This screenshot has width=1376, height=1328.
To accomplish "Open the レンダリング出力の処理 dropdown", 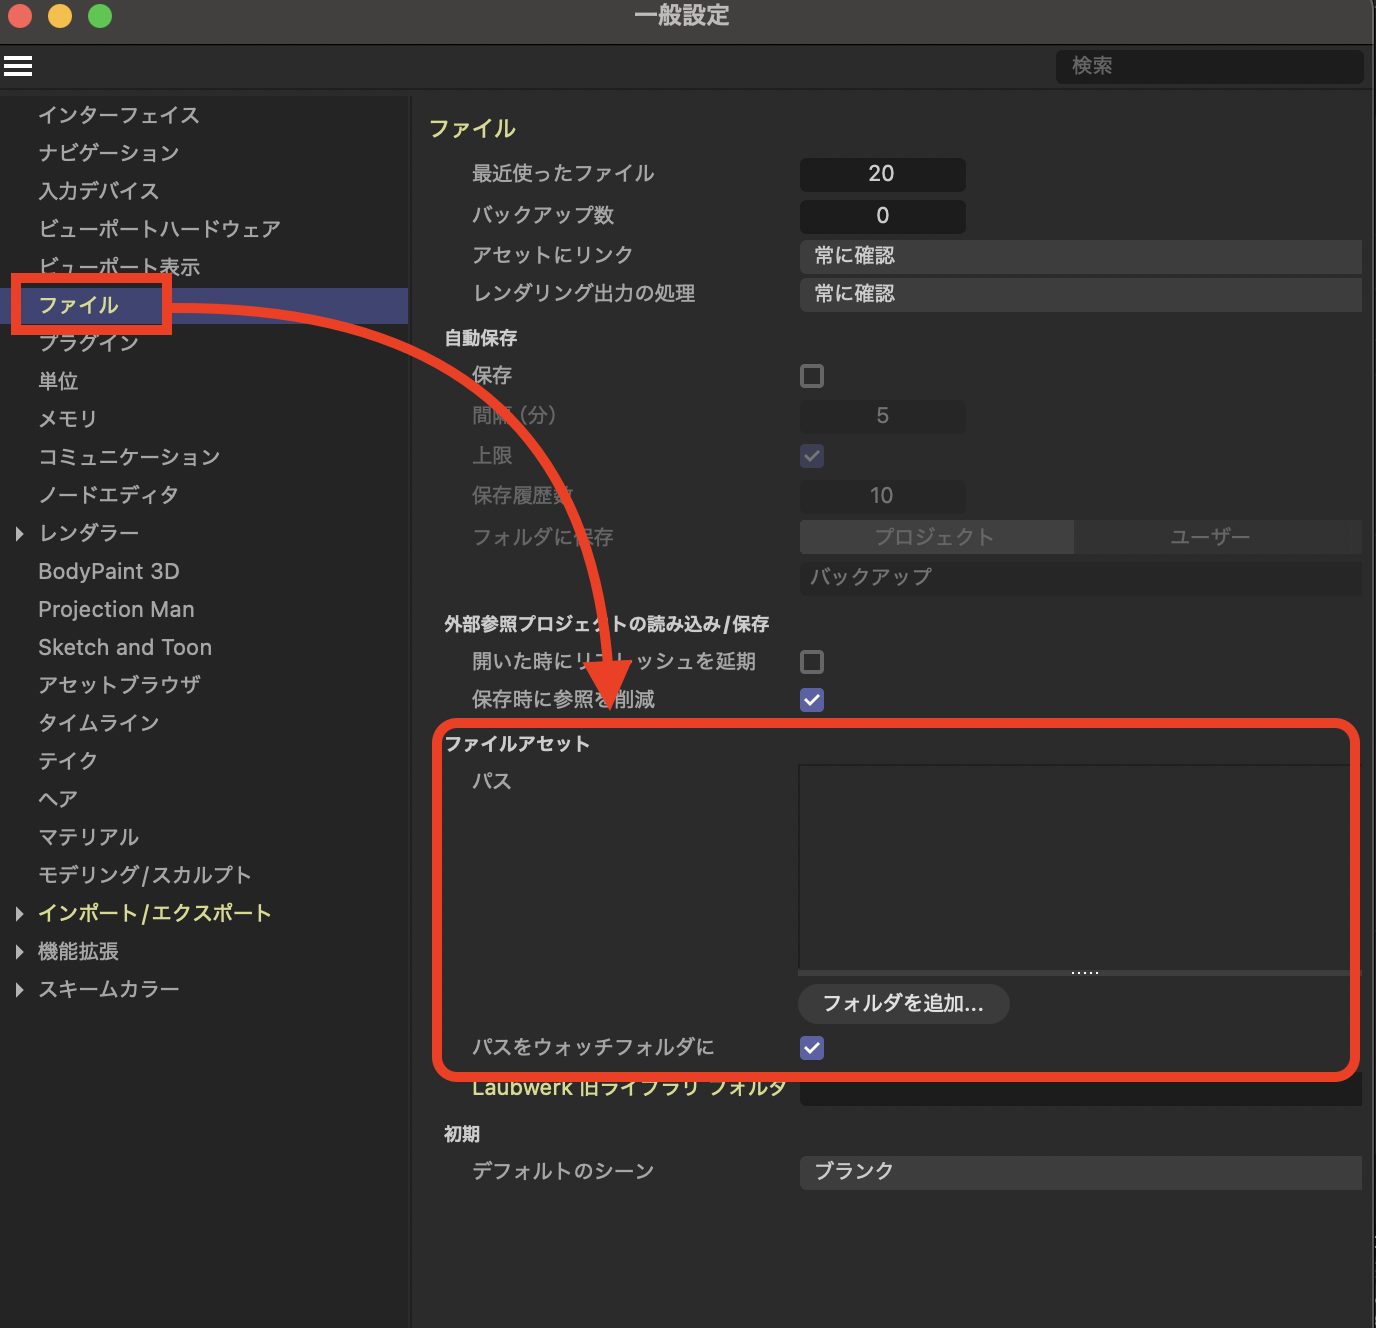I will (1080, 294).
